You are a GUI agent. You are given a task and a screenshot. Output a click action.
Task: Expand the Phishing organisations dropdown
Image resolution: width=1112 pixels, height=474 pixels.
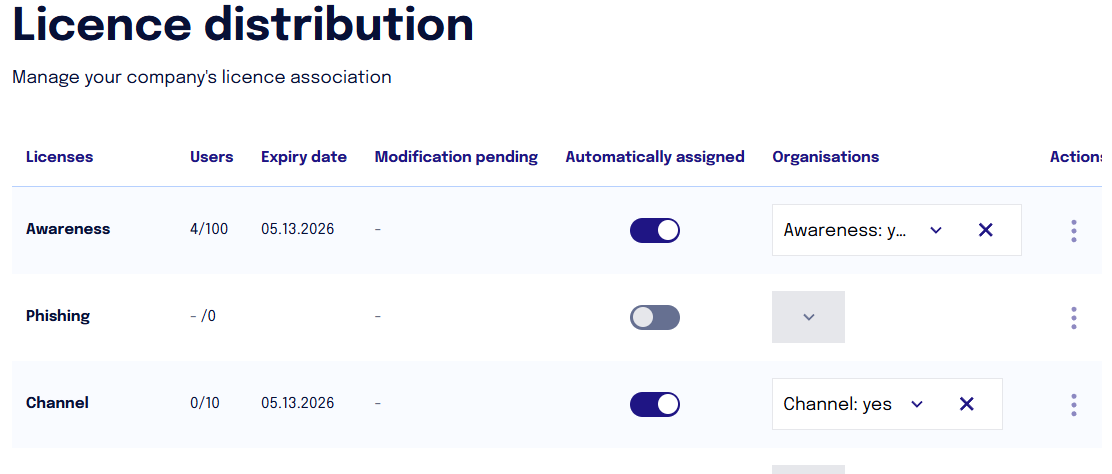[x=808, y=317]
